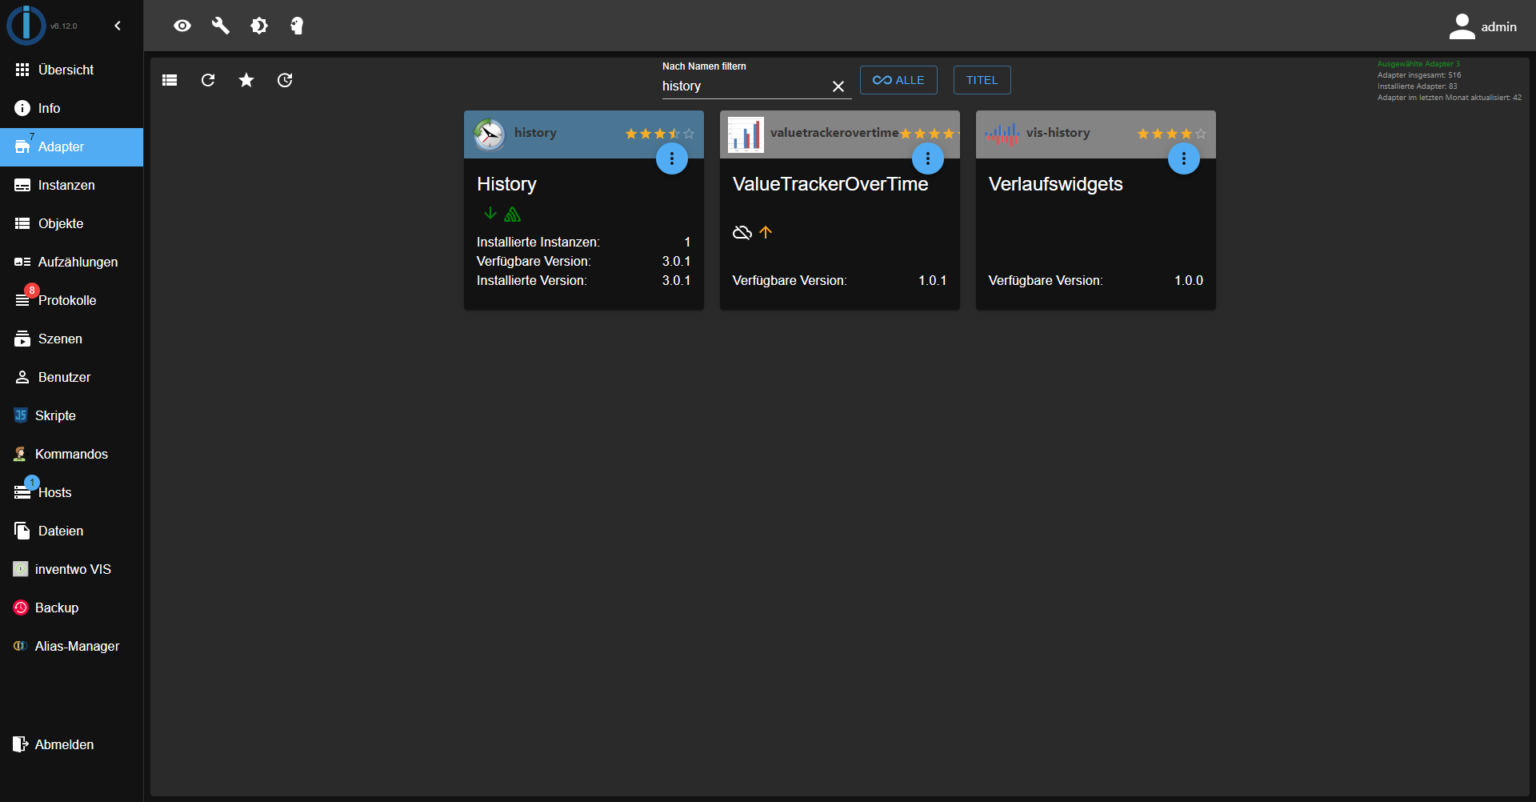Click the cloud-off icon on ValueTrackerOverTime card

point(742,232)
